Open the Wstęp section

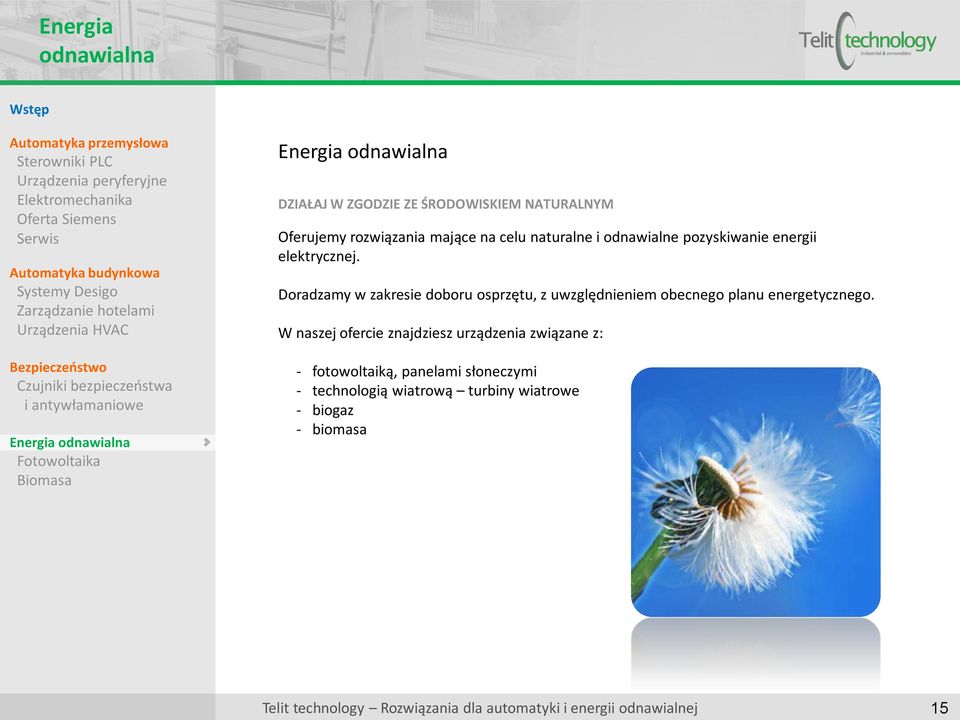(29, 110)
